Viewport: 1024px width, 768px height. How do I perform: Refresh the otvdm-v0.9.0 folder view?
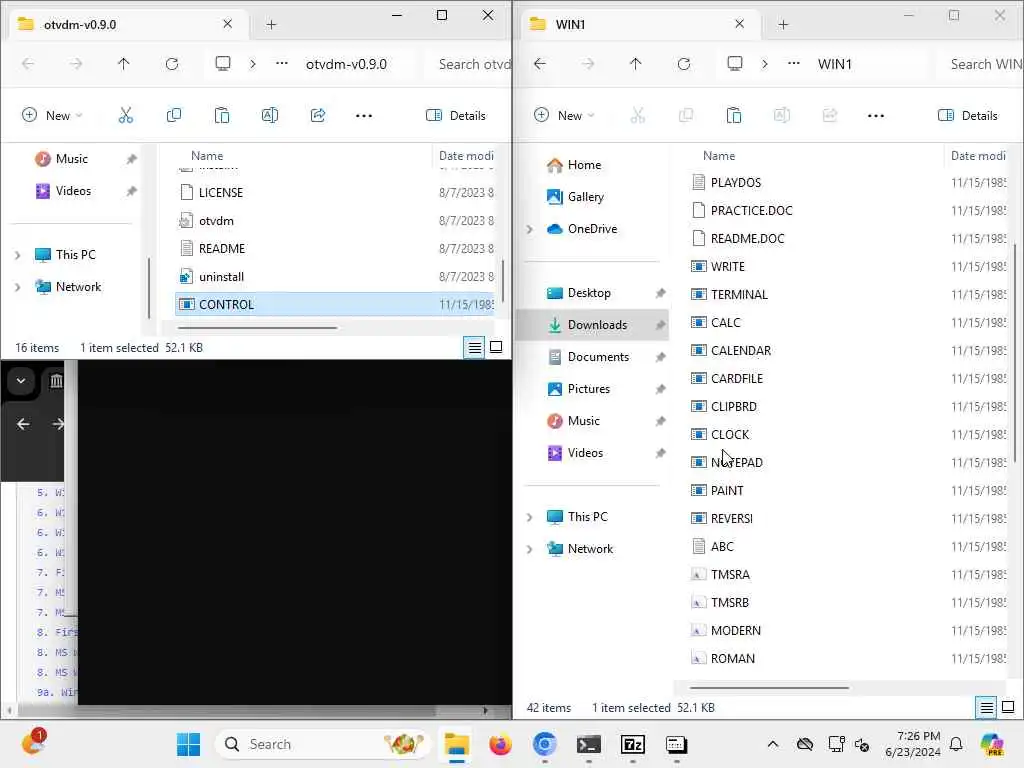tap(172, 64)
